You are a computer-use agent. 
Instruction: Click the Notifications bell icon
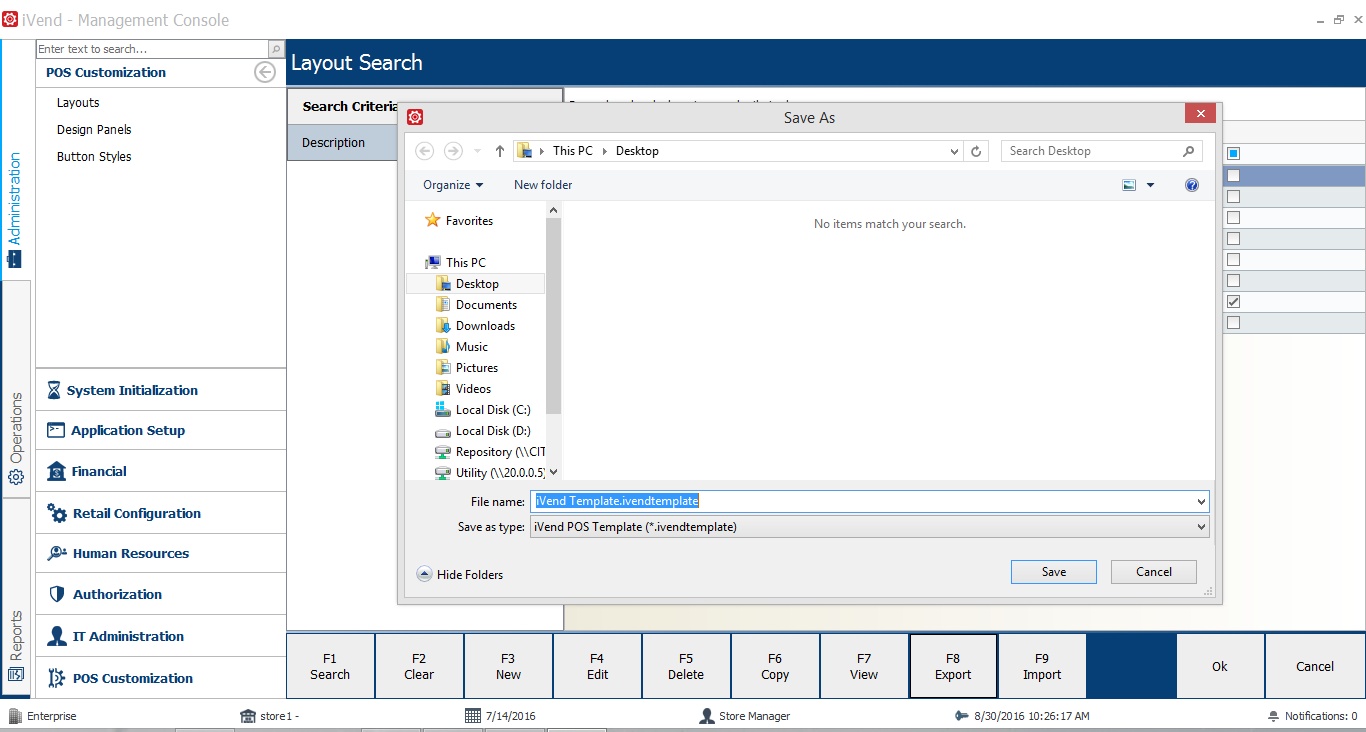1273,716
